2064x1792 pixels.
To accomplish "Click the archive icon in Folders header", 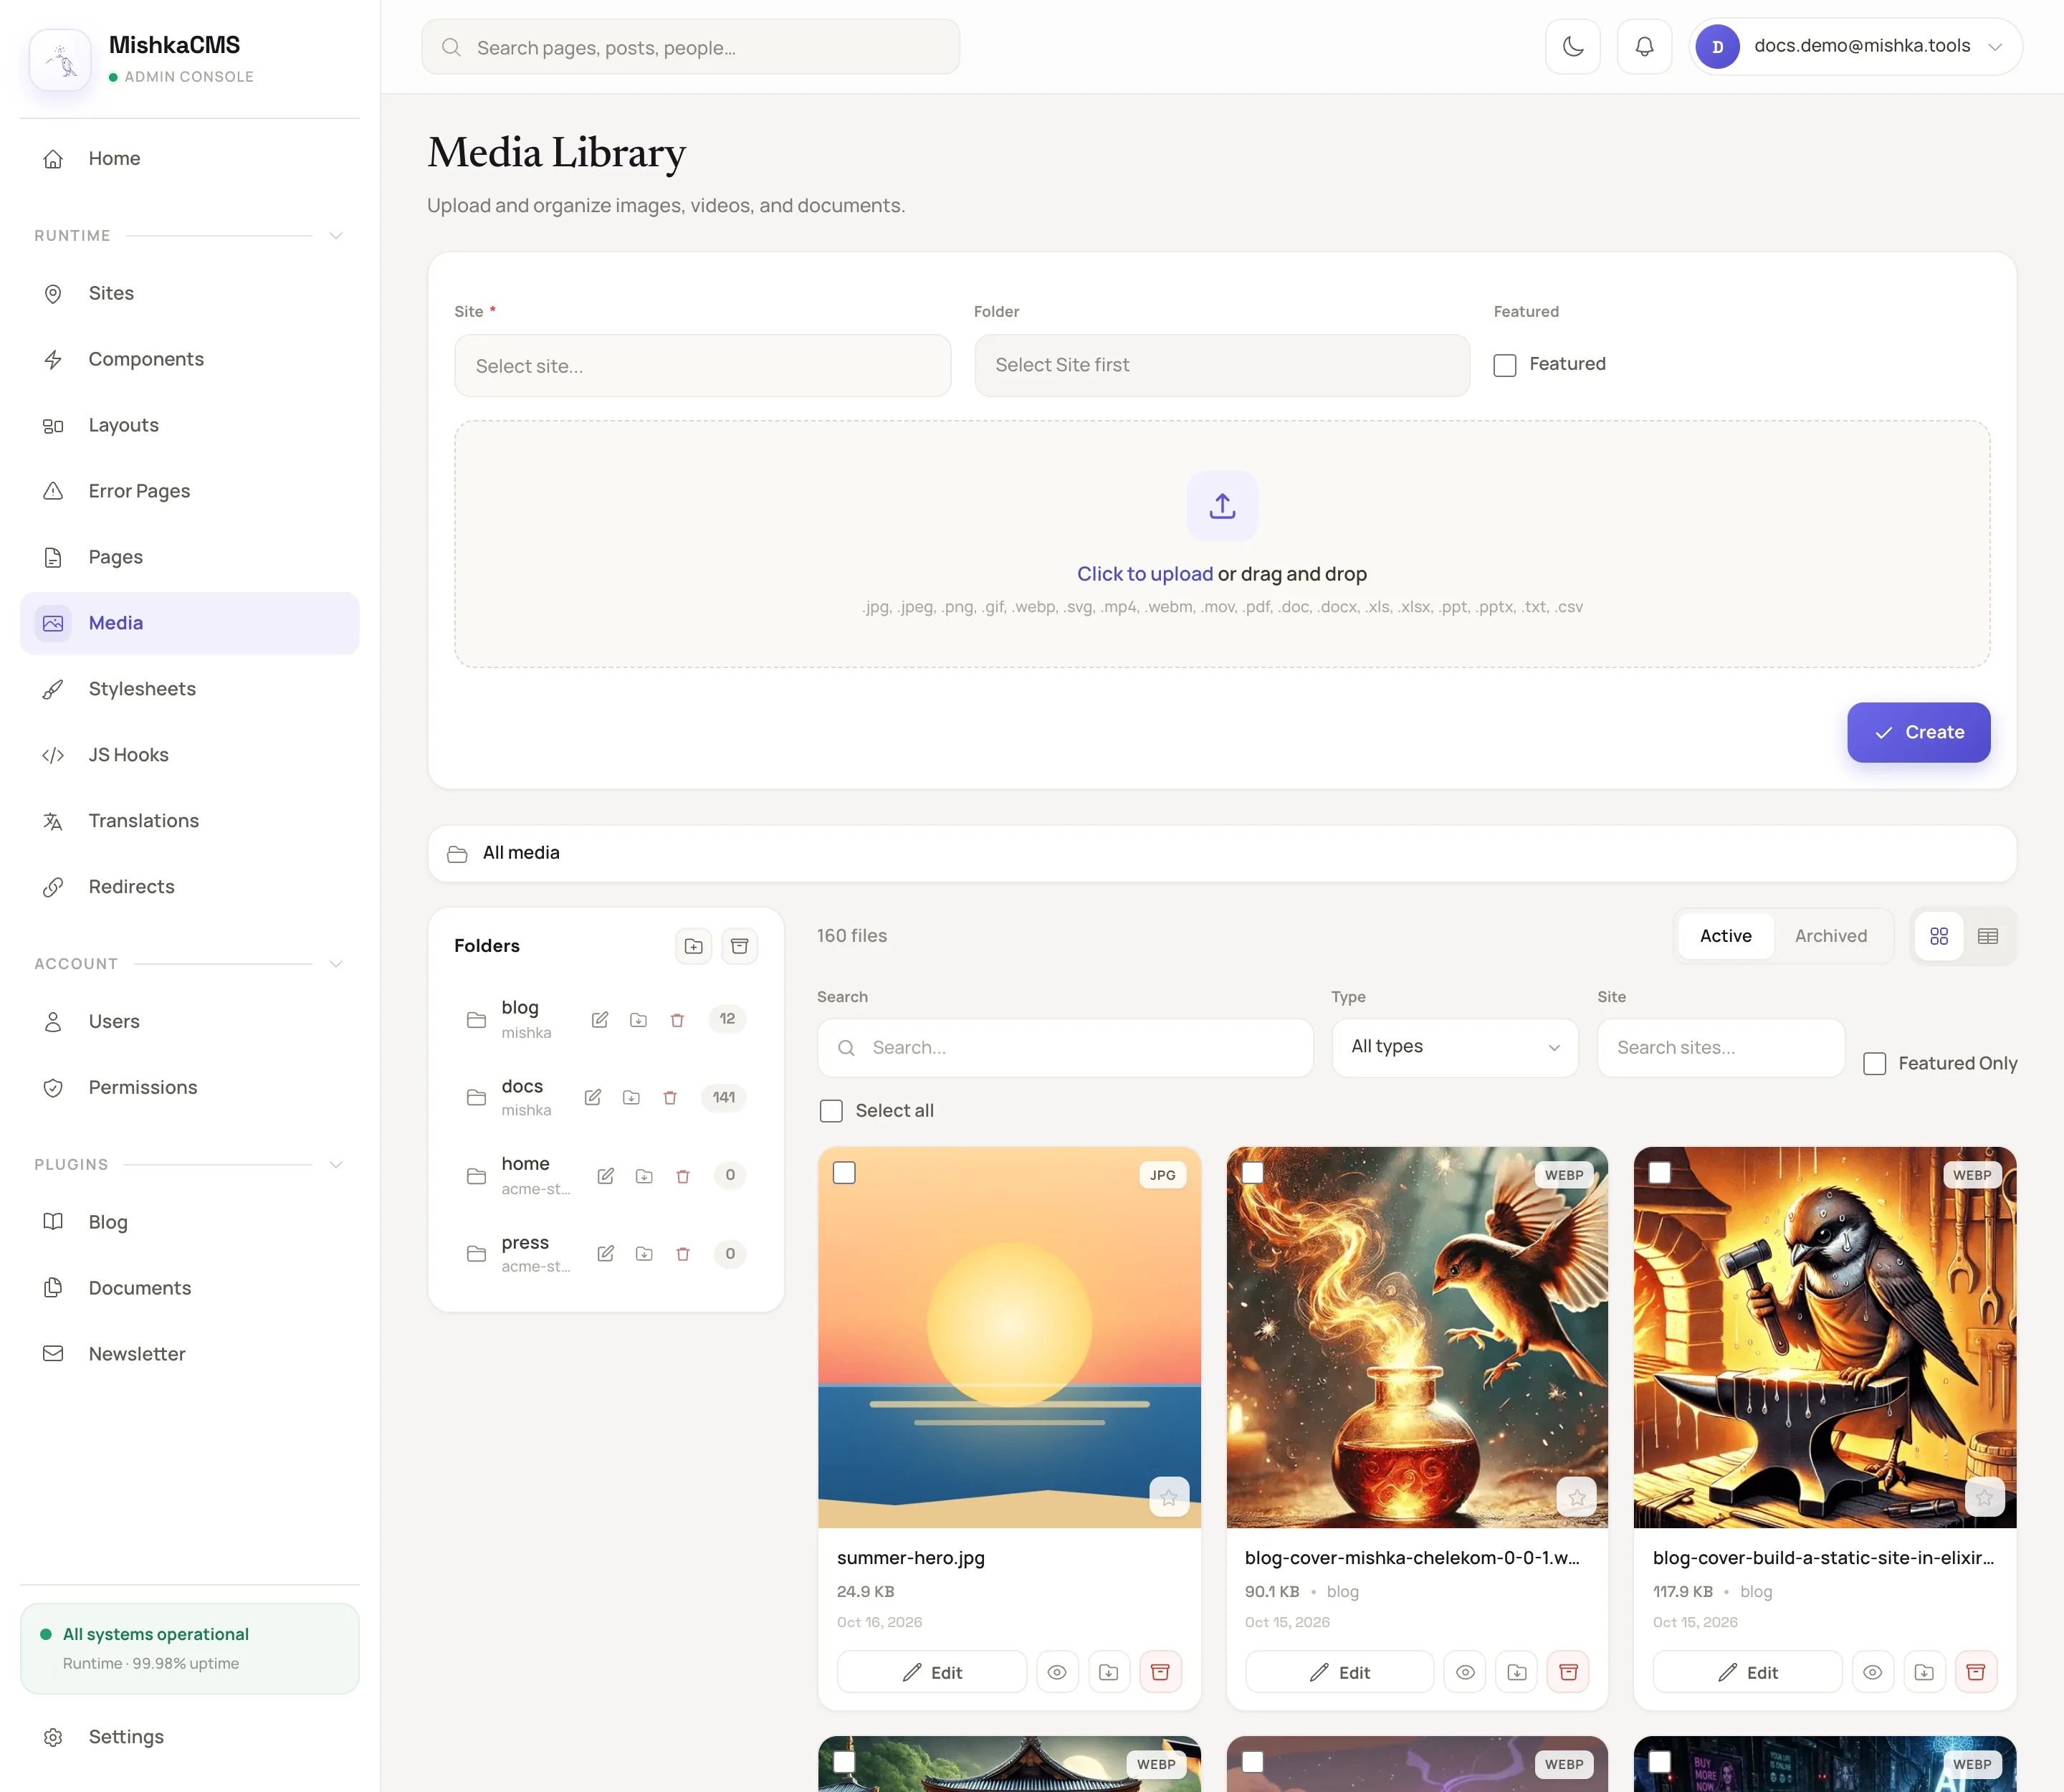I will click(739, 946).
